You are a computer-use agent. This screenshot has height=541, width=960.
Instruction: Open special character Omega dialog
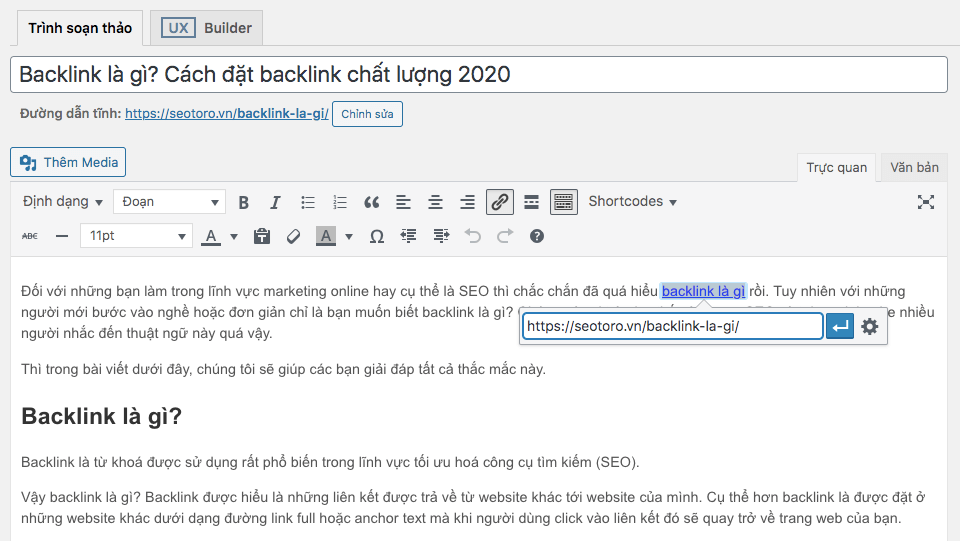pyautogui.click(x=377, y=236)
